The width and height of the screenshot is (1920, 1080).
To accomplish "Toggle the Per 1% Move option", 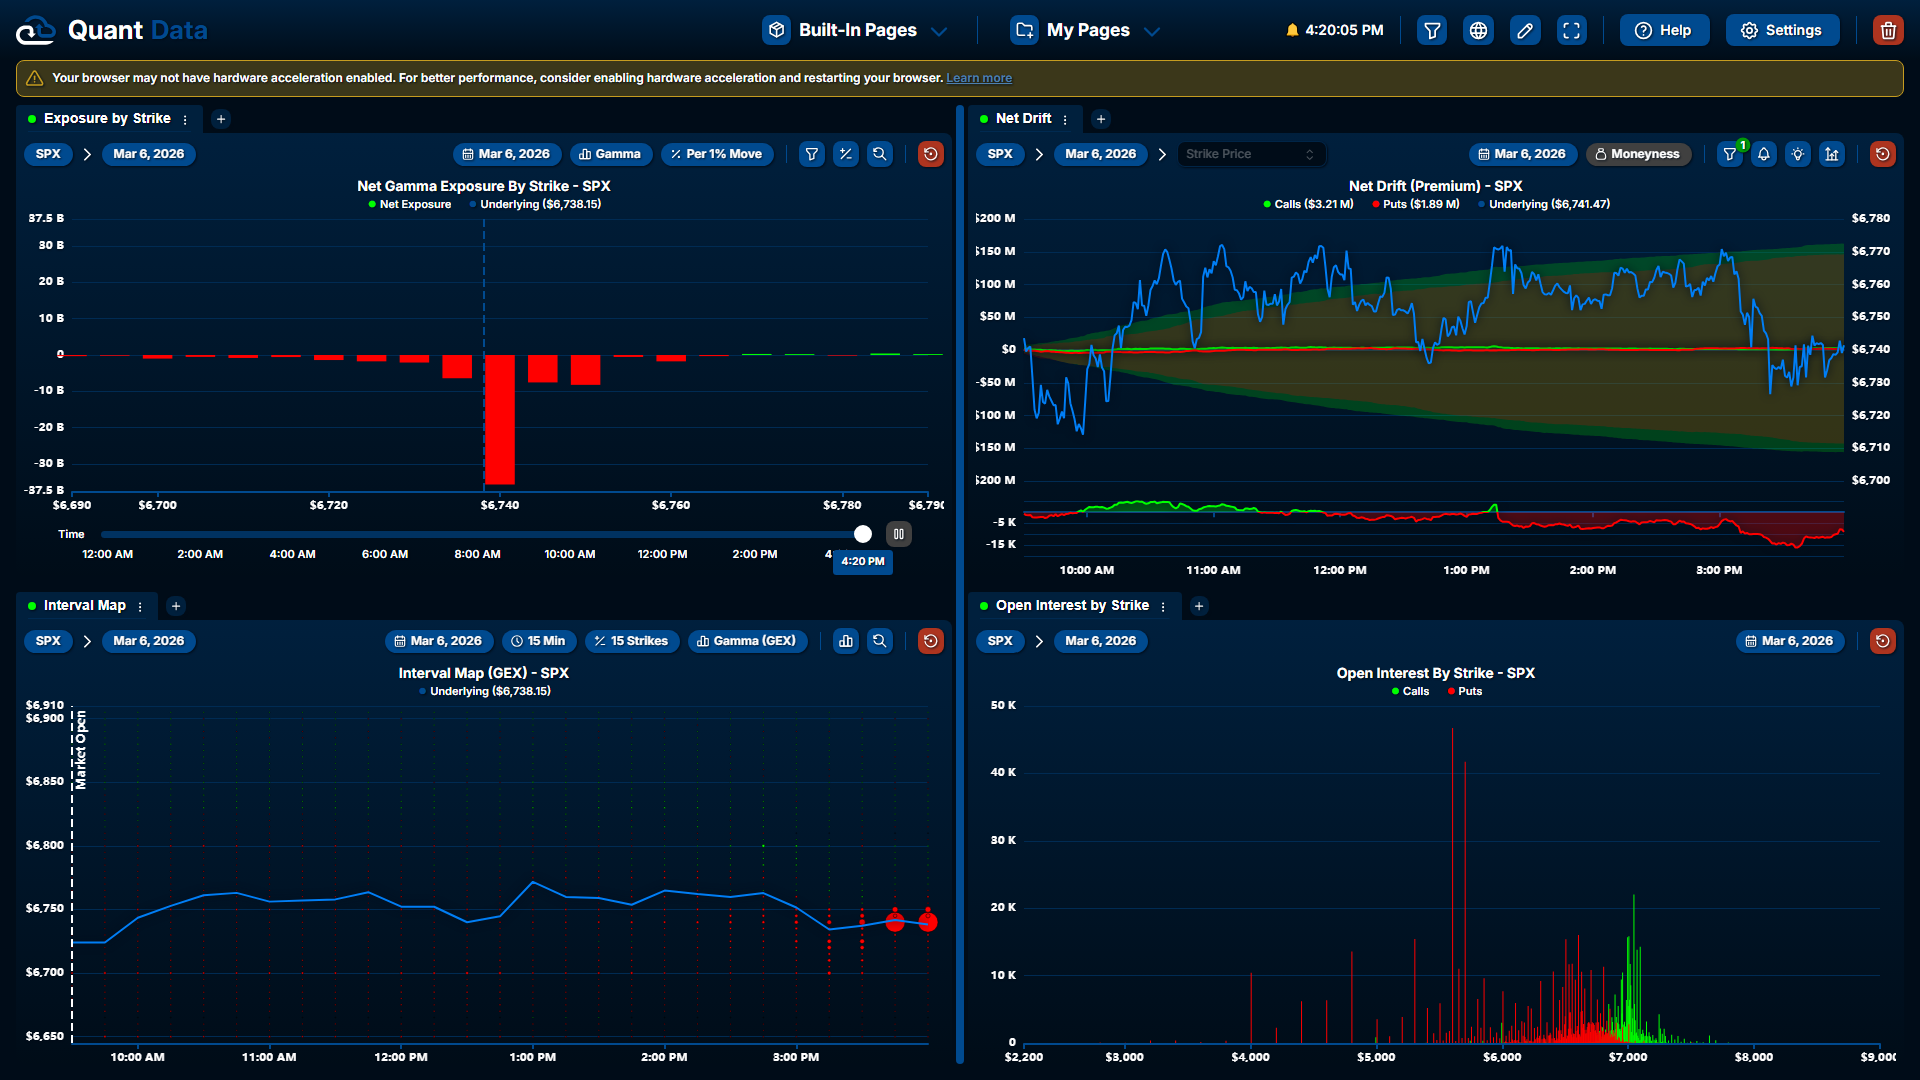I will tap(716, 154).
